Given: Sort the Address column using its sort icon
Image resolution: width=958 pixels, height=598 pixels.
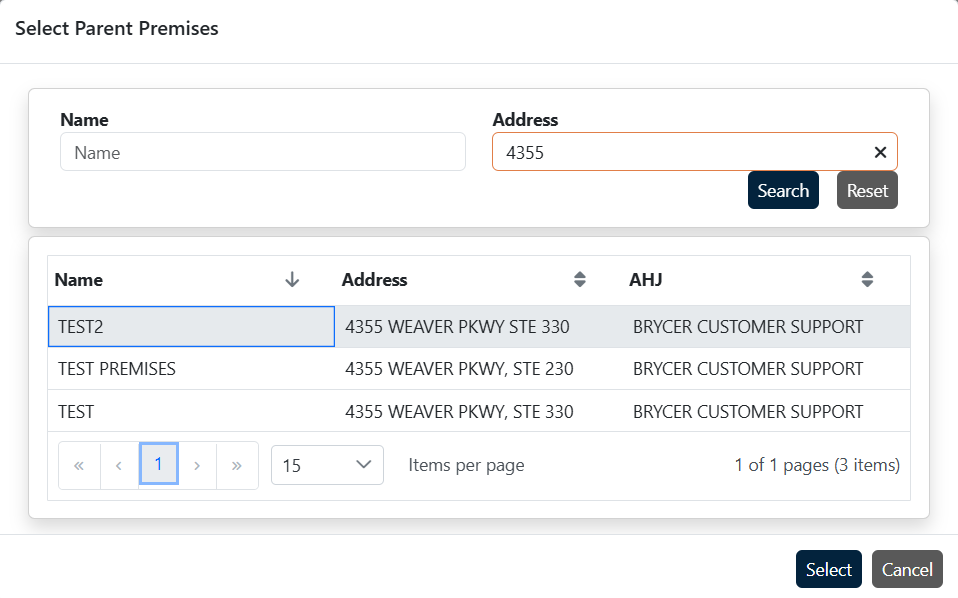Looking at the screenshot, I should point(579,280).
